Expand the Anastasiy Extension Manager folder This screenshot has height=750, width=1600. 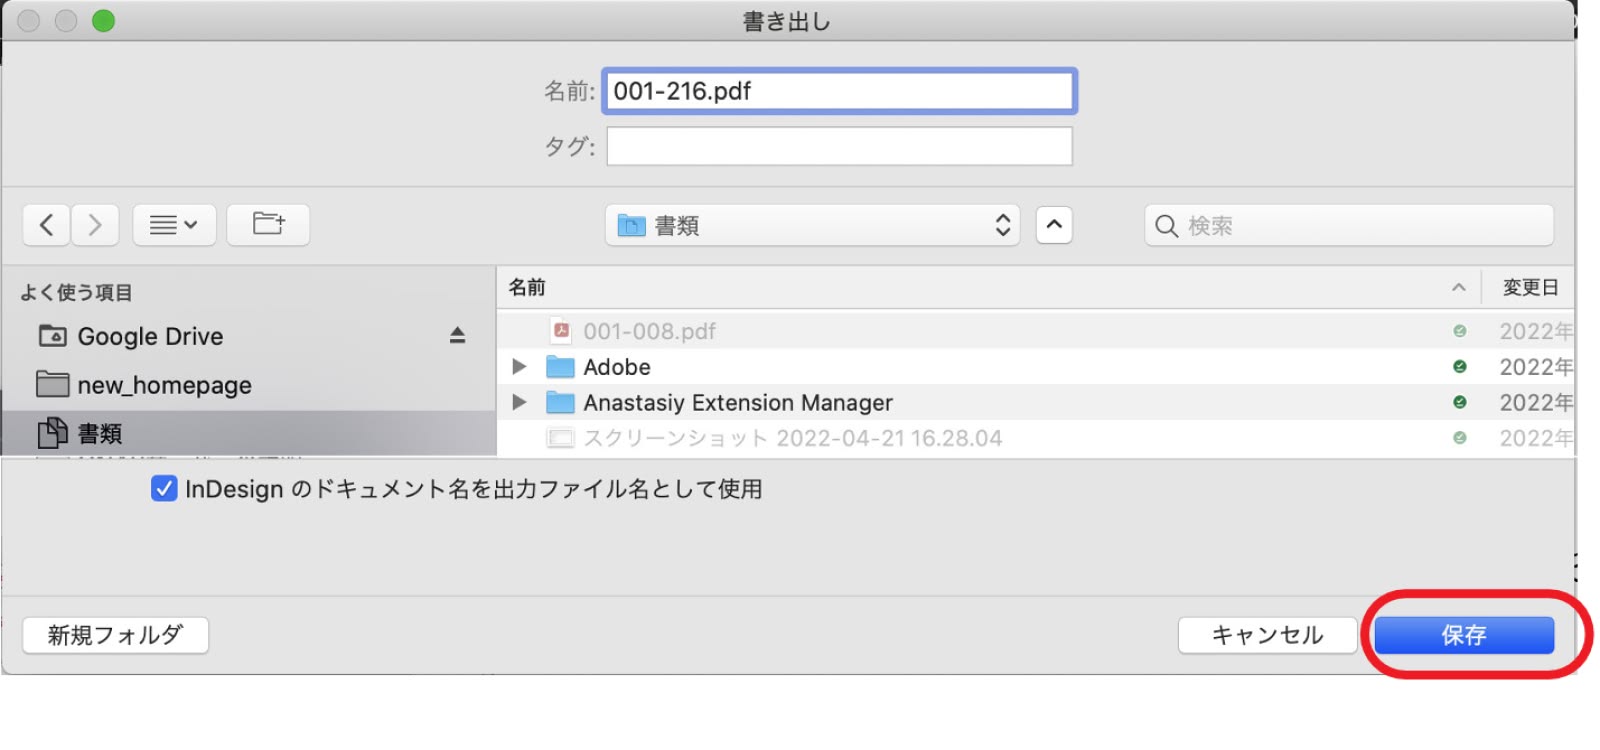pos(519,403)
